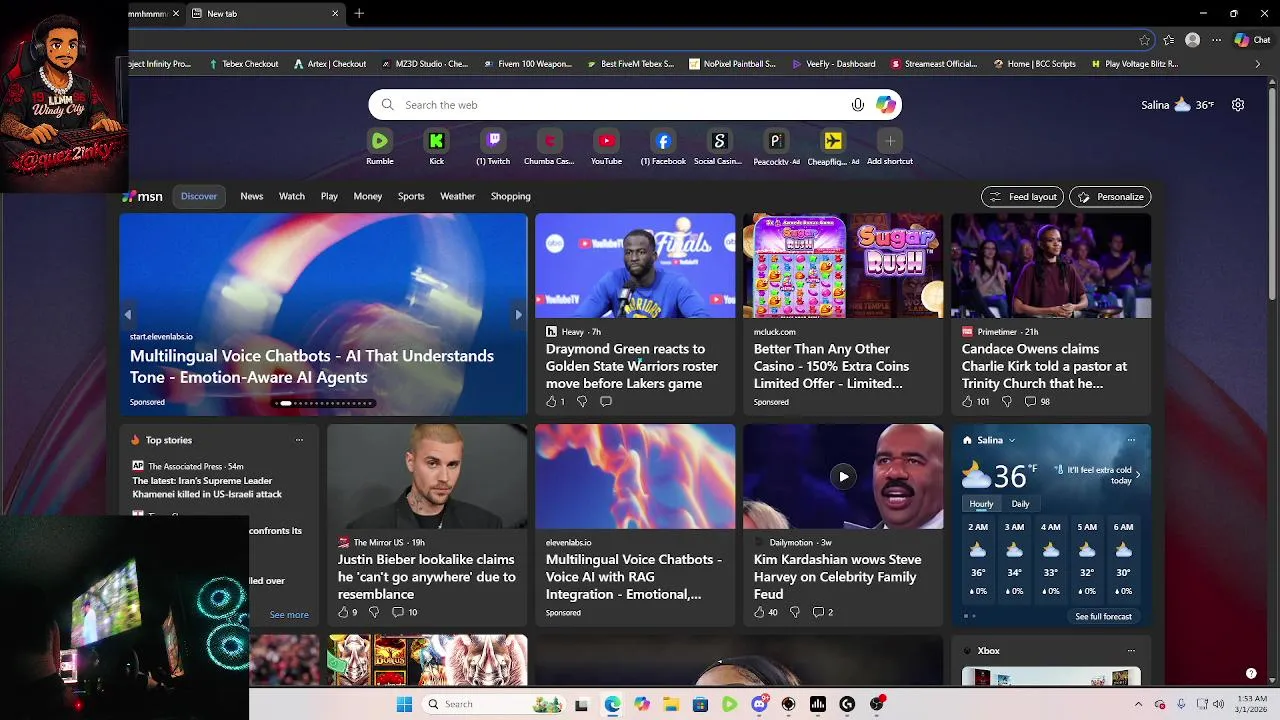Open the Facebook shortcut icon

(663, 141)
